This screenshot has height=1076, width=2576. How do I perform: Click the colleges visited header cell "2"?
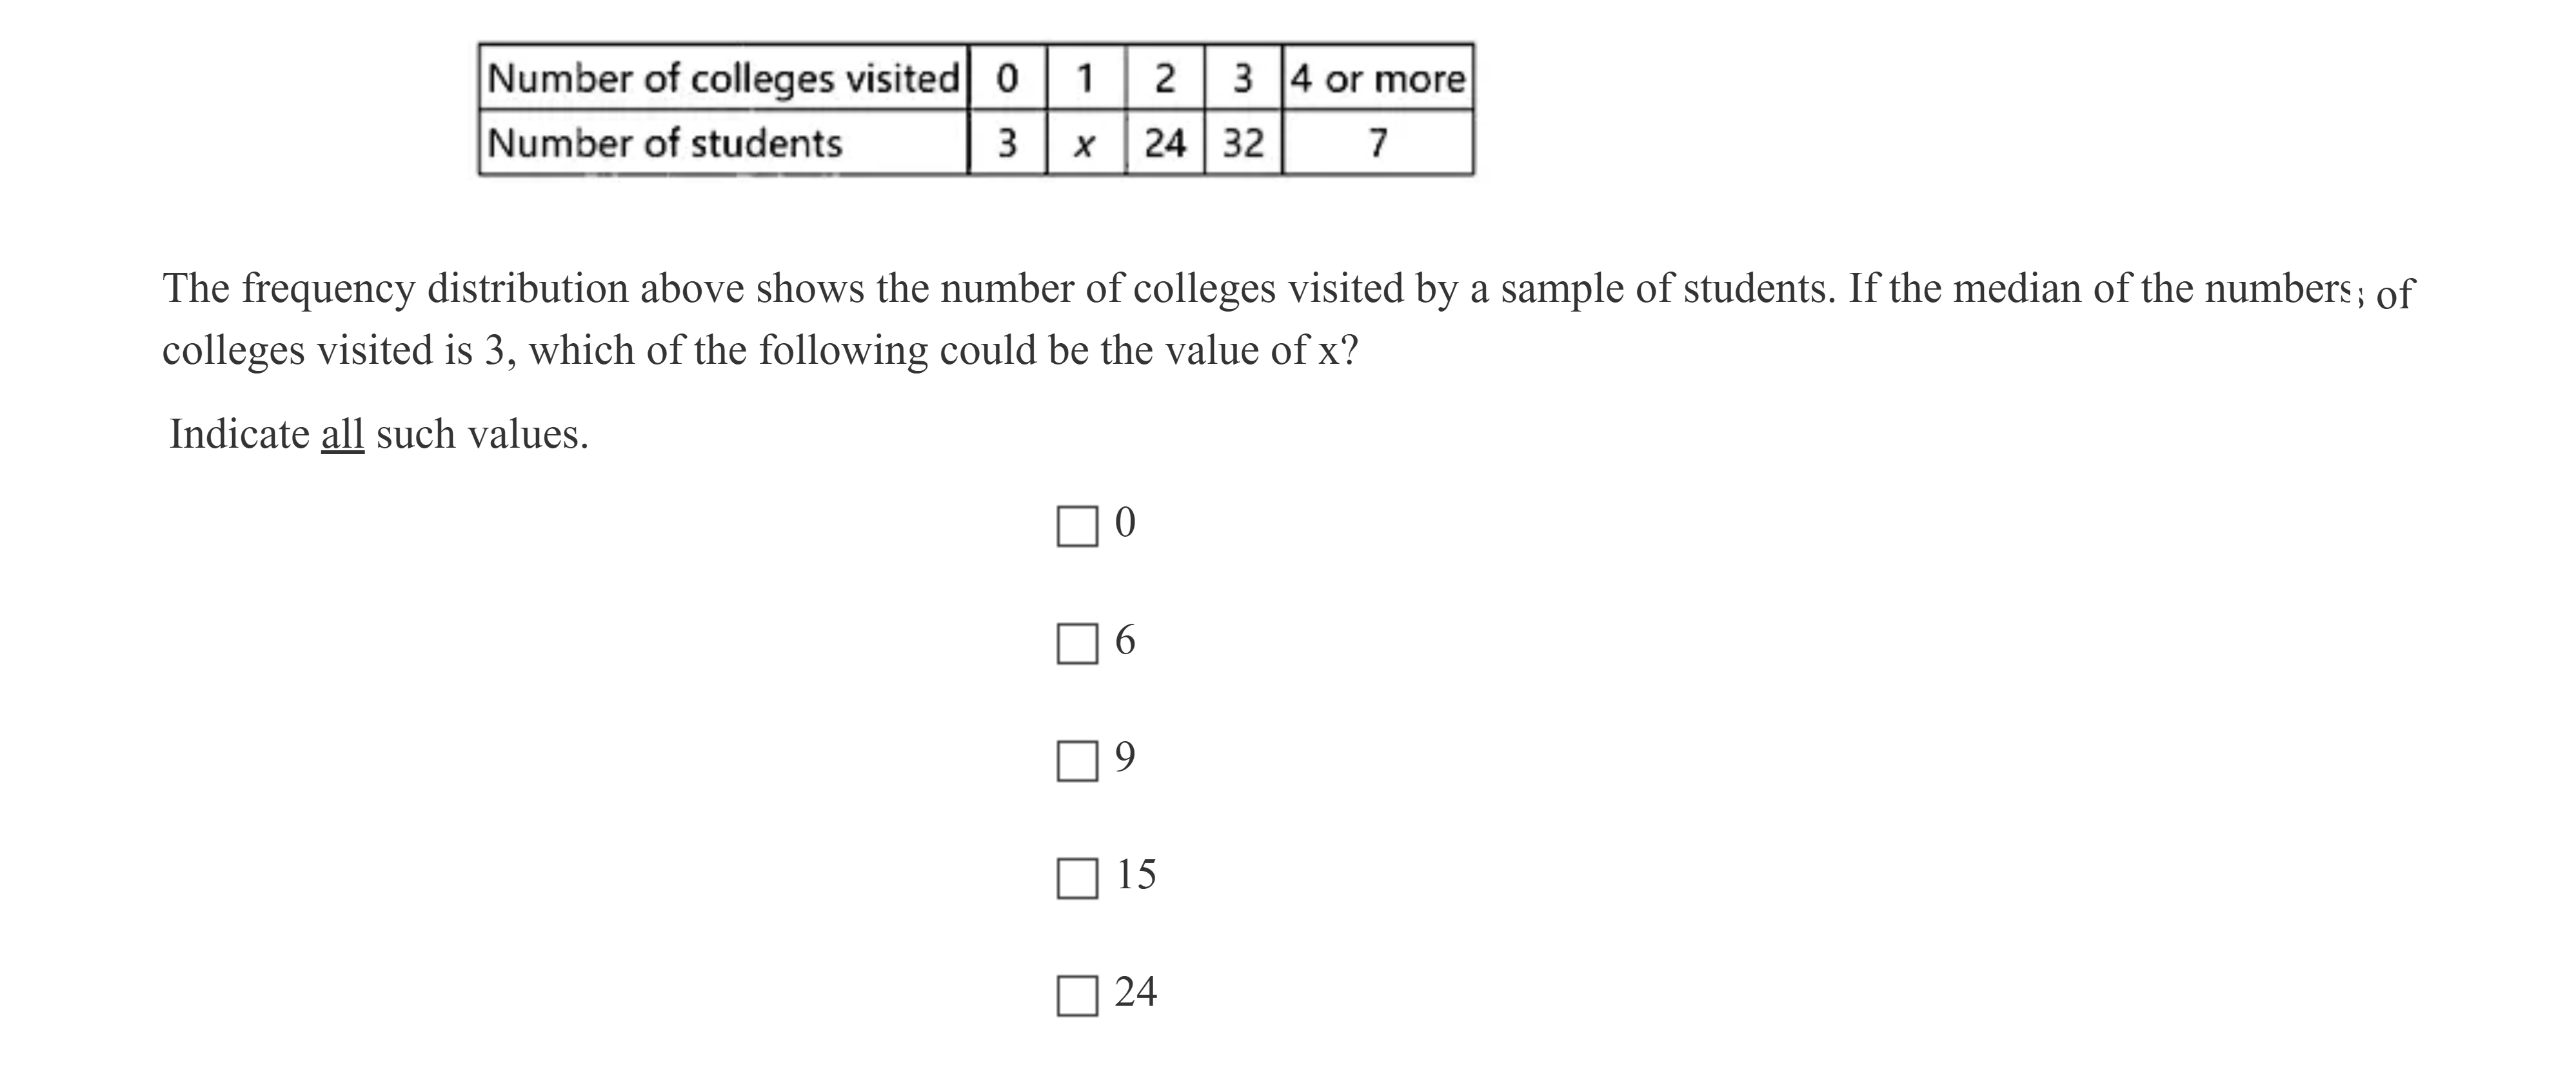1164,78
